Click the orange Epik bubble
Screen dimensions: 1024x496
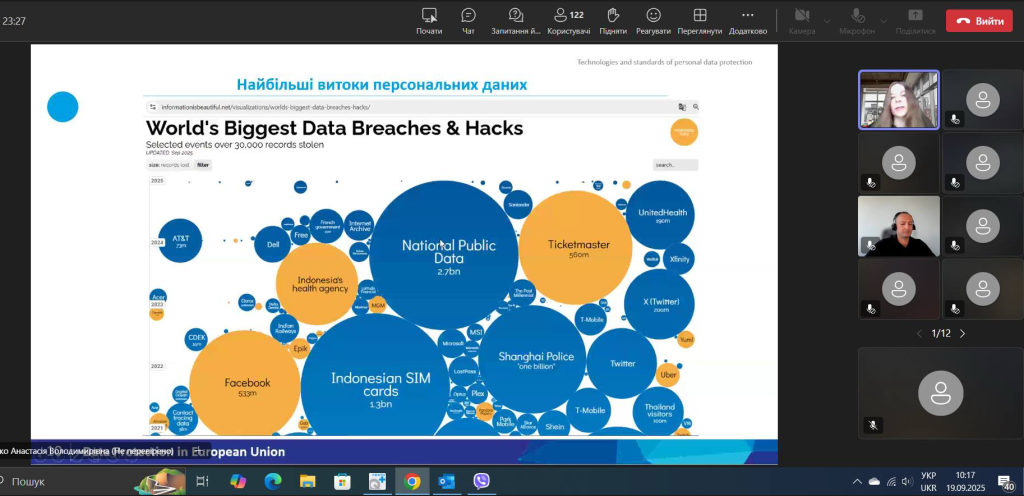pyautogui.click(x=300, y=349)
